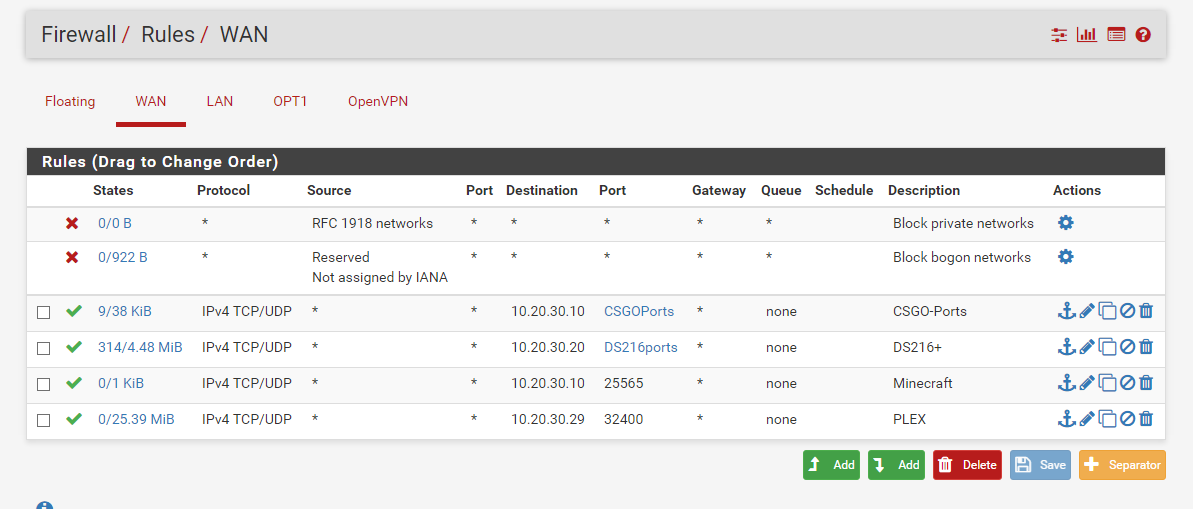The height and width of the screenshot is (509, 1193).
Task: Click the Separator button
Action: (1122, 465)
